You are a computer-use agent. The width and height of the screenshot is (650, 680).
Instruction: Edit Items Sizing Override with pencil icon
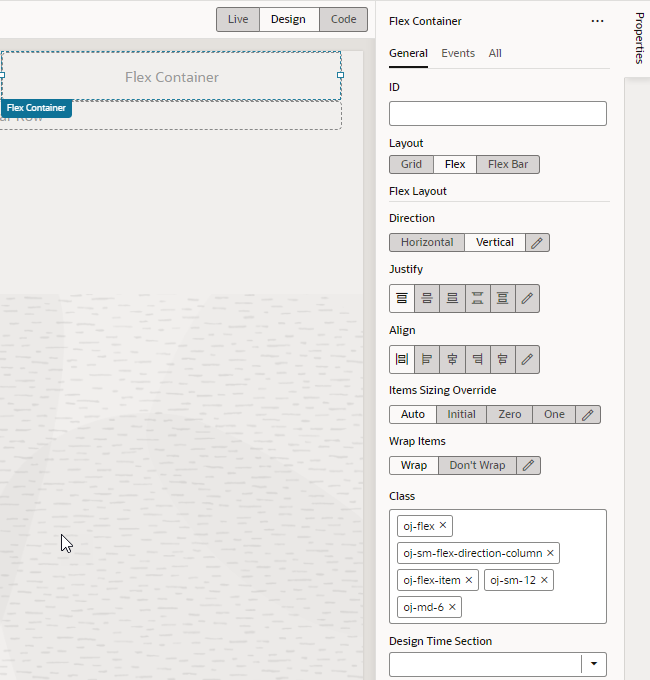tap(588, 415)
